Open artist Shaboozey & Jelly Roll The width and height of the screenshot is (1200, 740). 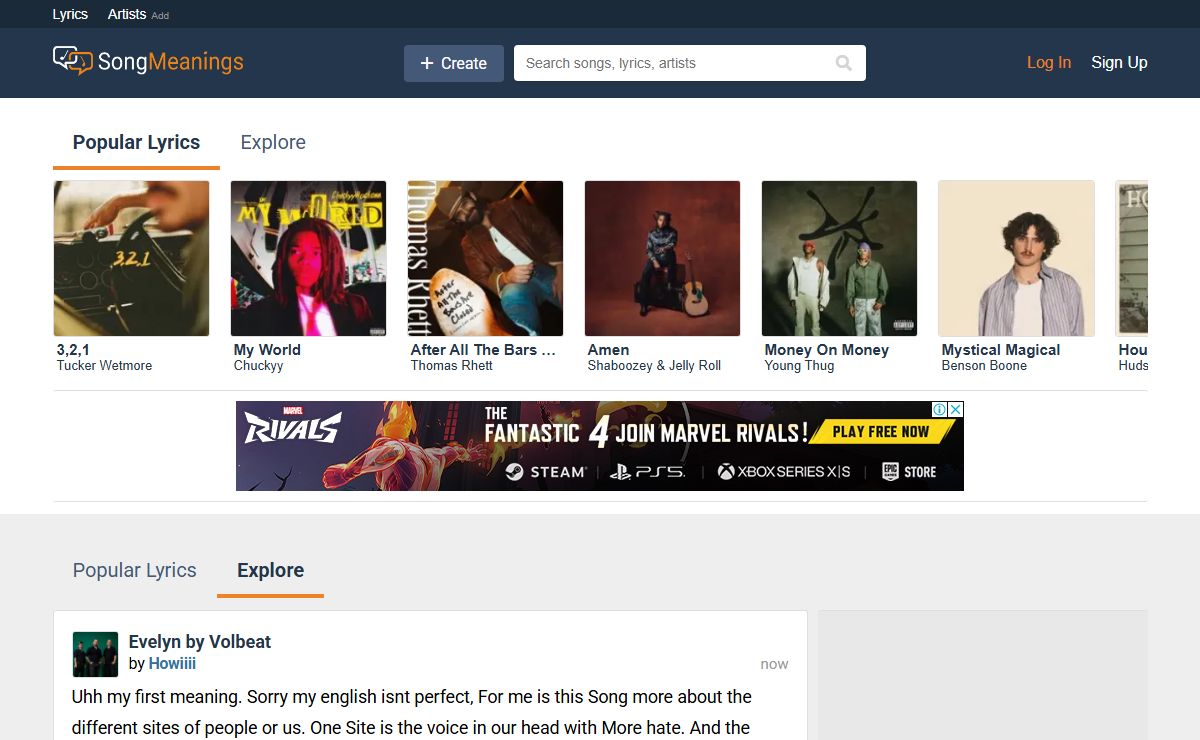654,366
